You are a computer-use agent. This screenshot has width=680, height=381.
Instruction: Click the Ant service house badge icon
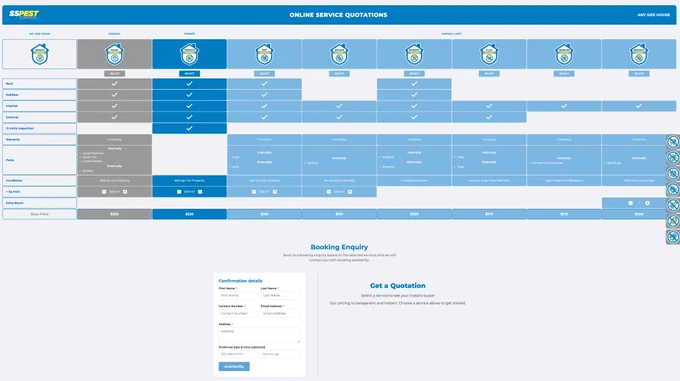pos(265,54)
